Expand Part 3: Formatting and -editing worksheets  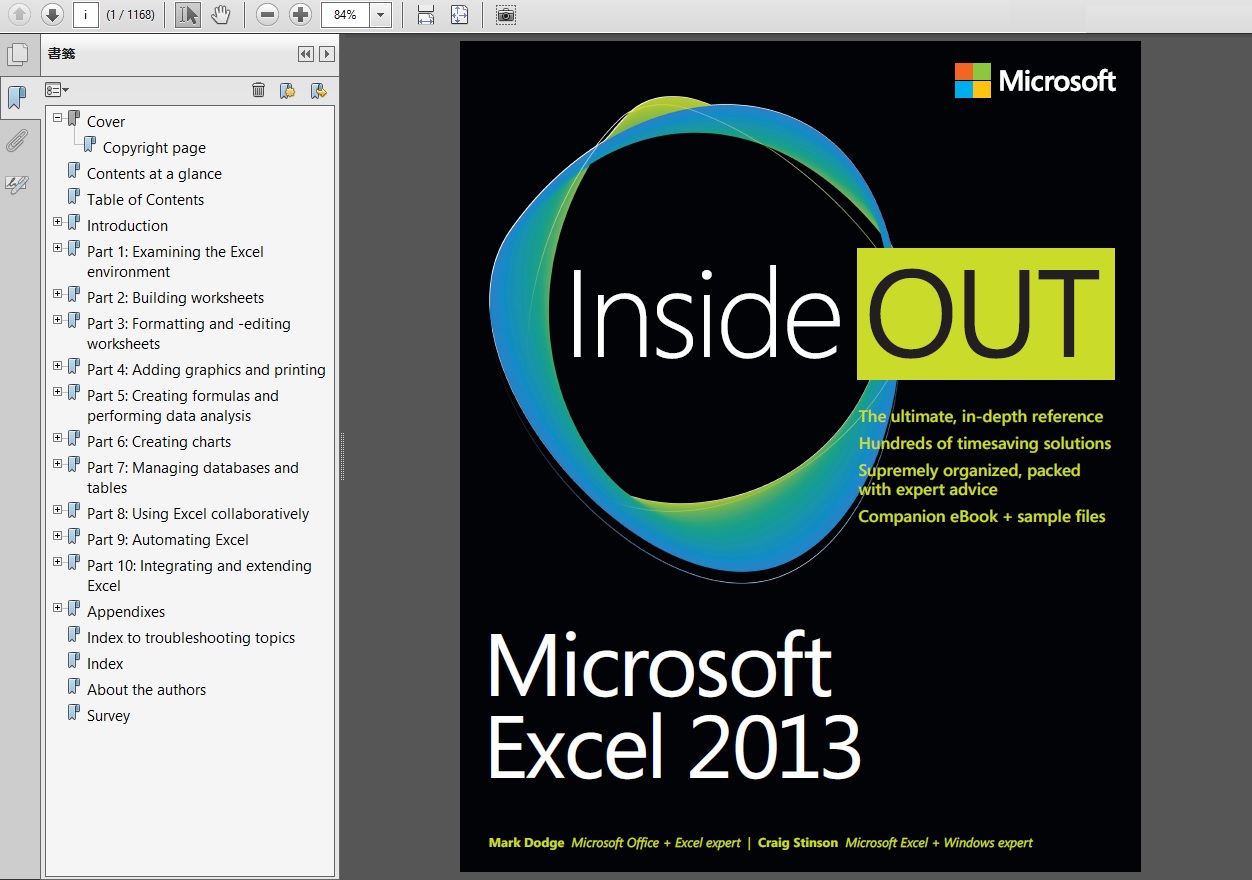(58, 320)
